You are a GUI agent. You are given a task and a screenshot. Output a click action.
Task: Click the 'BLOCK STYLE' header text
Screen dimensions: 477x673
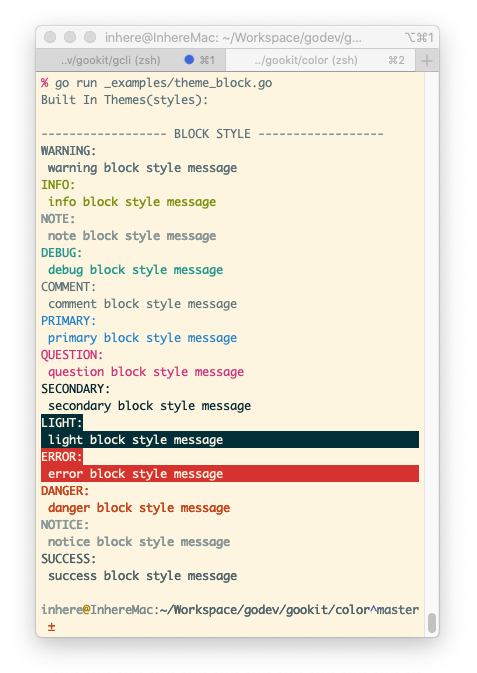point(212,134)
